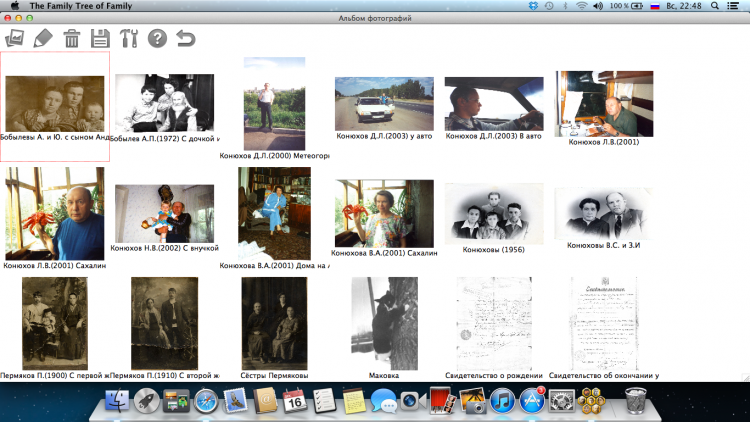Select the Пермяков П.(1910) photo
750x422 pixels.
[x=165, y=323]
